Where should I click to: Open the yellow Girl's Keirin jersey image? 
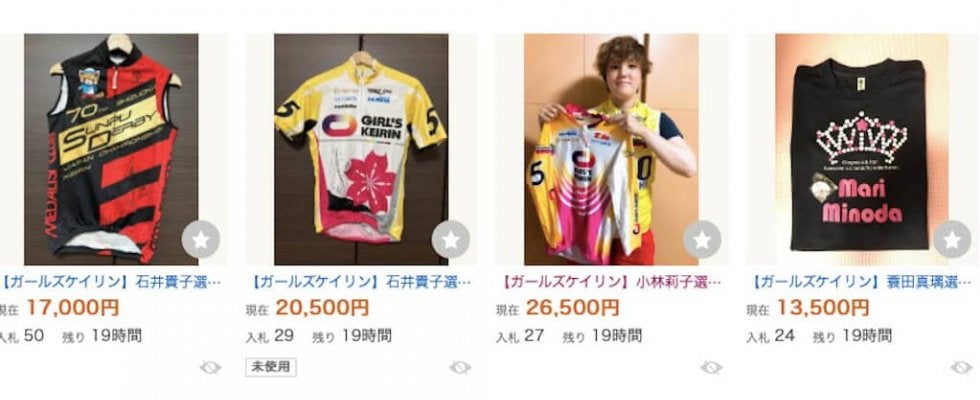point(361,149)
